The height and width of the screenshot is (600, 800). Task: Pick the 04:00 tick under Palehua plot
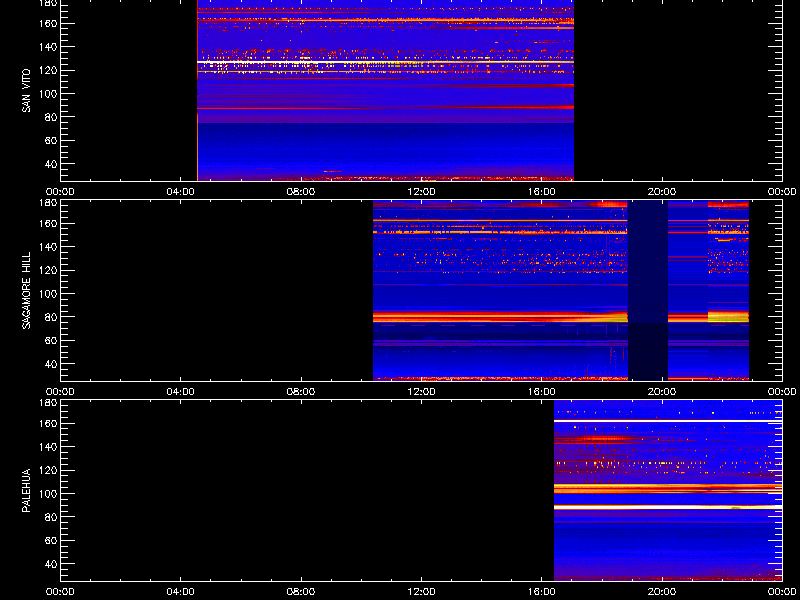[181, 592]
